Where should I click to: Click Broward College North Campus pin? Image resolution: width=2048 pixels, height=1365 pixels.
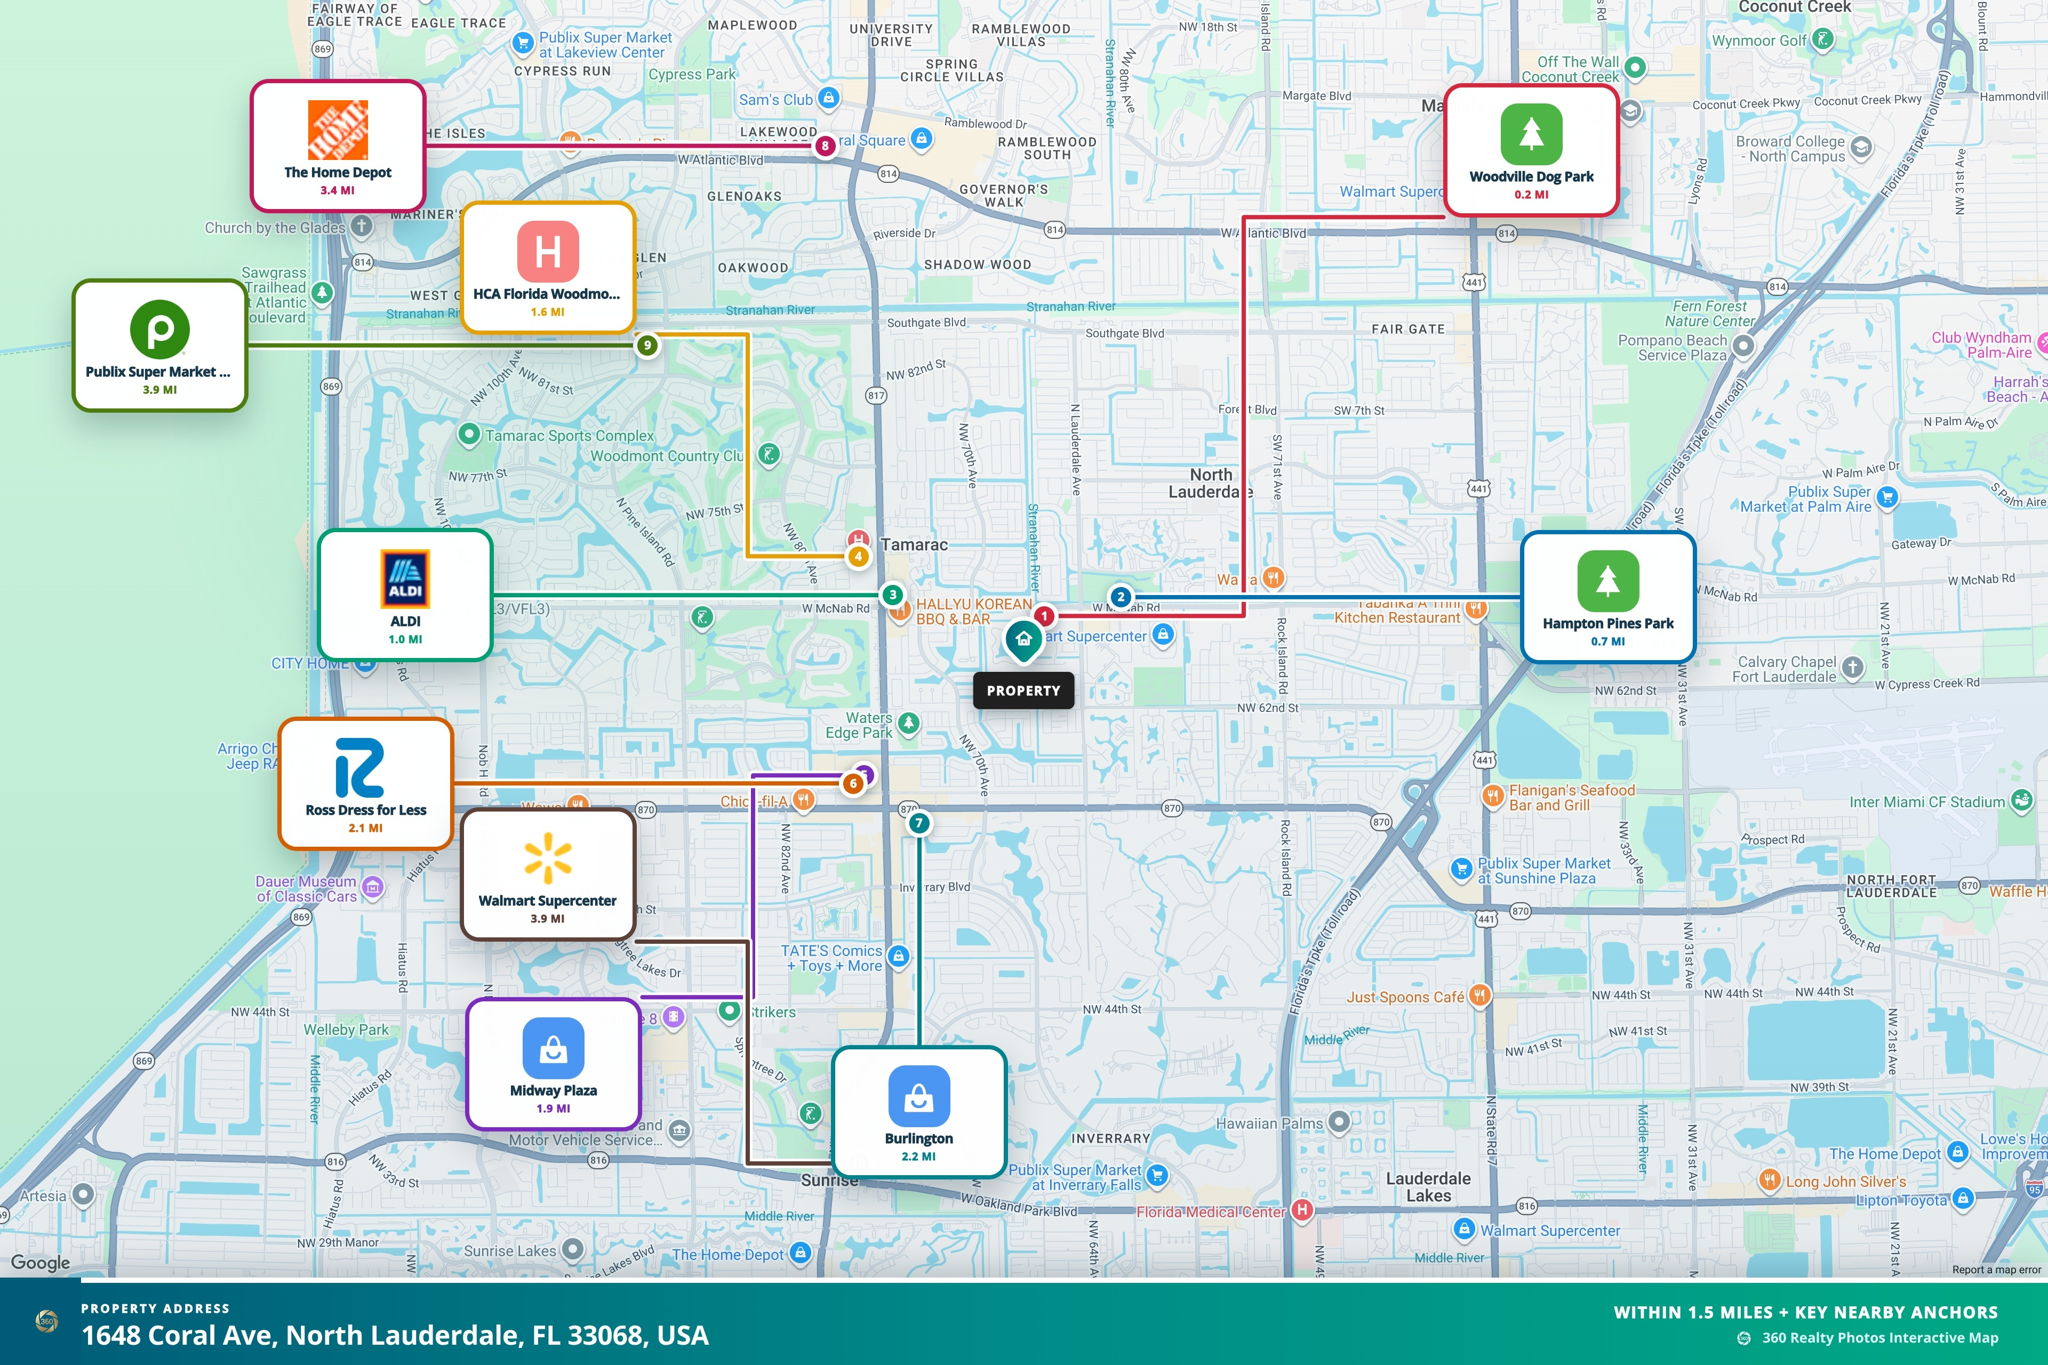pyautogui.click(x=1861, y=148)
